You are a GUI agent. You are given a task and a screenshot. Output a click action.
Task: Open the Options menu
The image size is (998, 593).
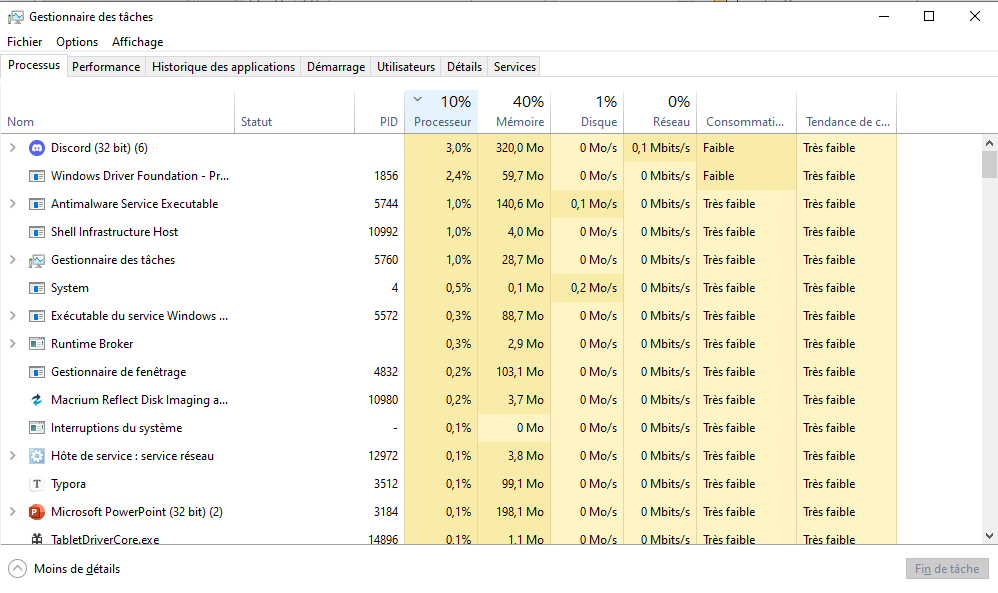tap(77, 42)
